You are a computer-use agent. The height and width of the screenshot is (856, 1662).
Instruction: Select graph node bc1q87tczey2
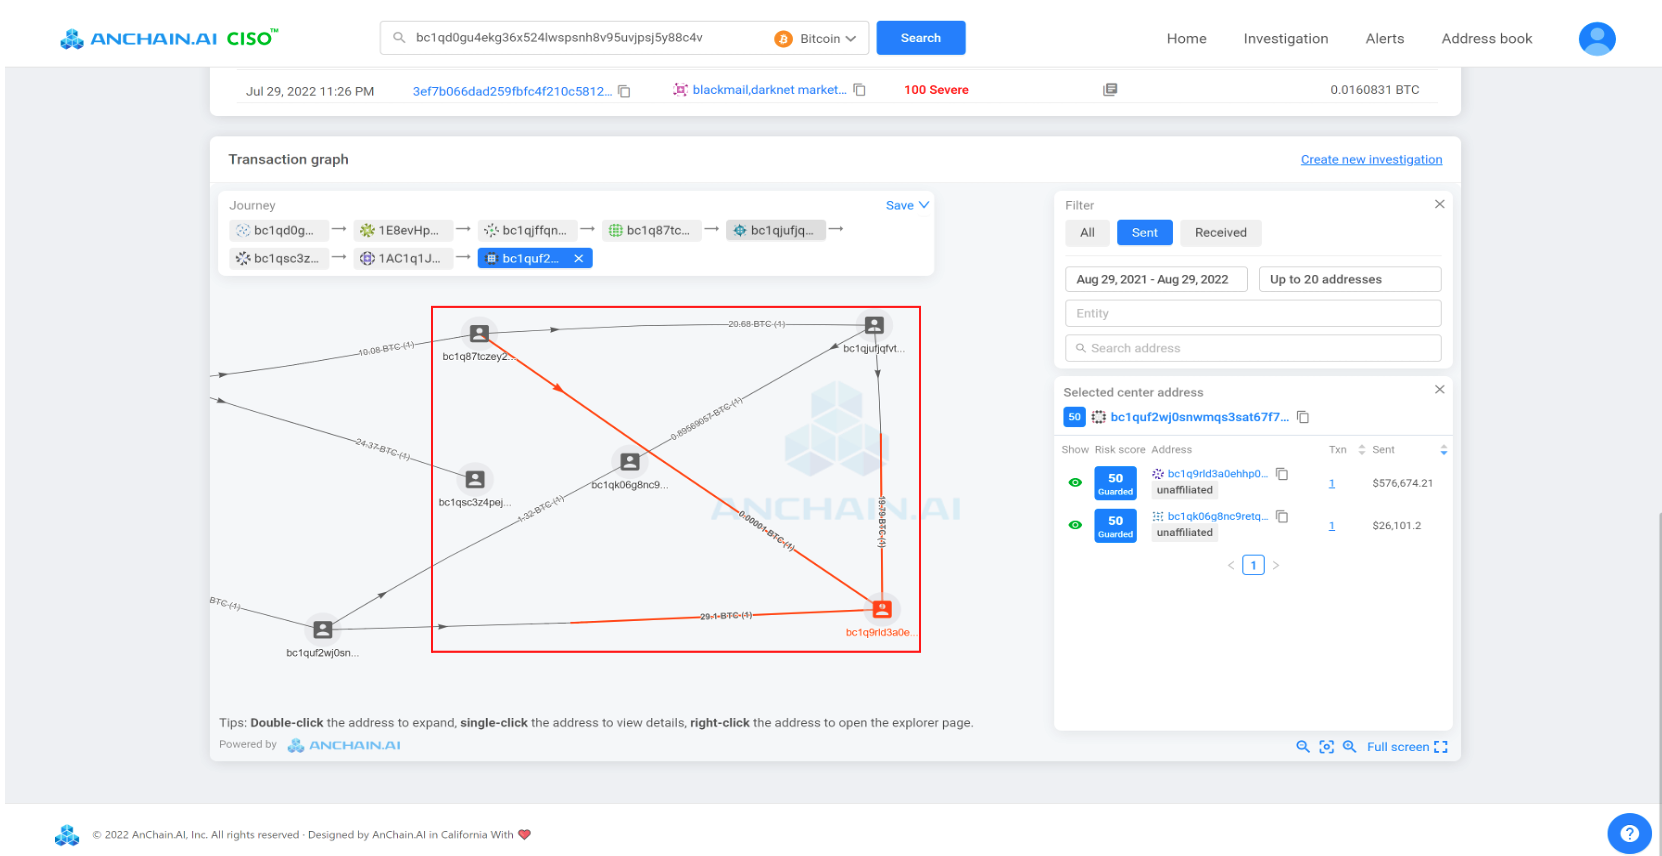479,333
